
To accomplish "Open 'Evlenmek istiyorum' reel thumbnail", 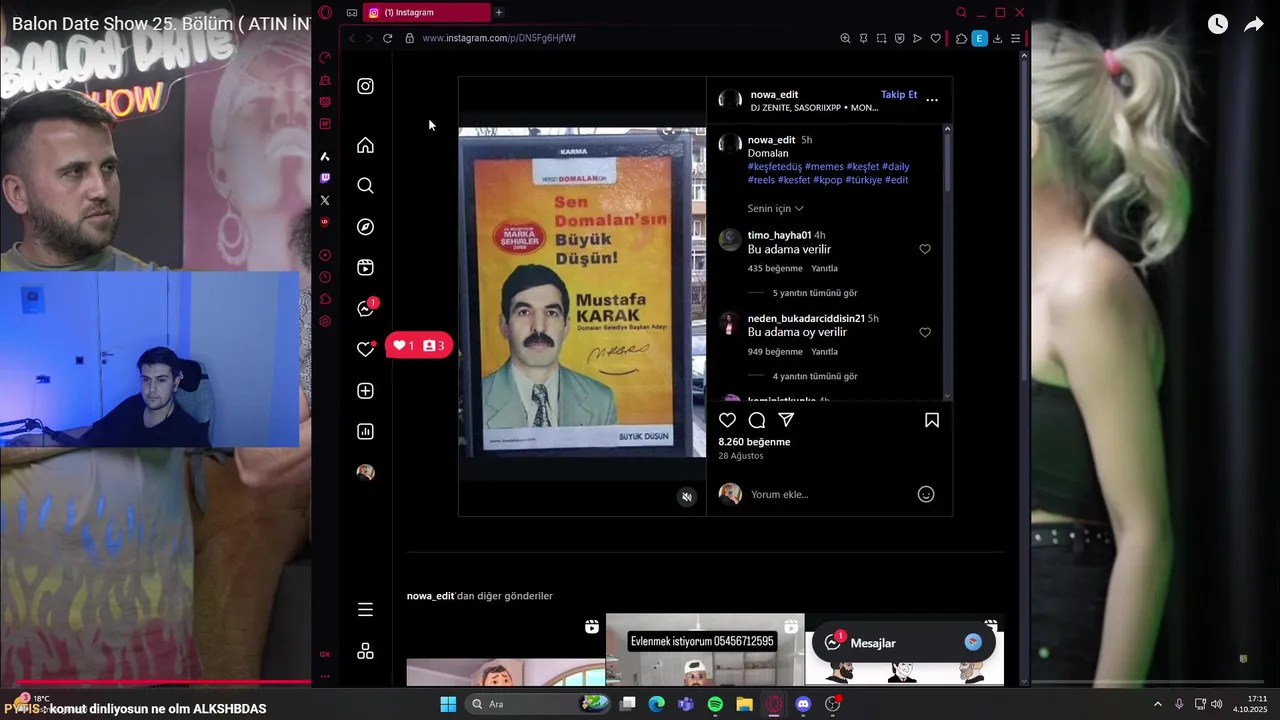I will coord(705,650).
